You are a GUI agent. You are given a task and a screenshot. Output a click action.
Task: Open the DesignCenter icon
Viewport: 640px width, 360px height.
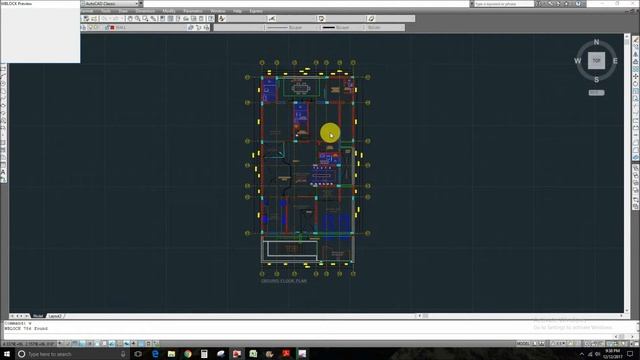[170, 19]
